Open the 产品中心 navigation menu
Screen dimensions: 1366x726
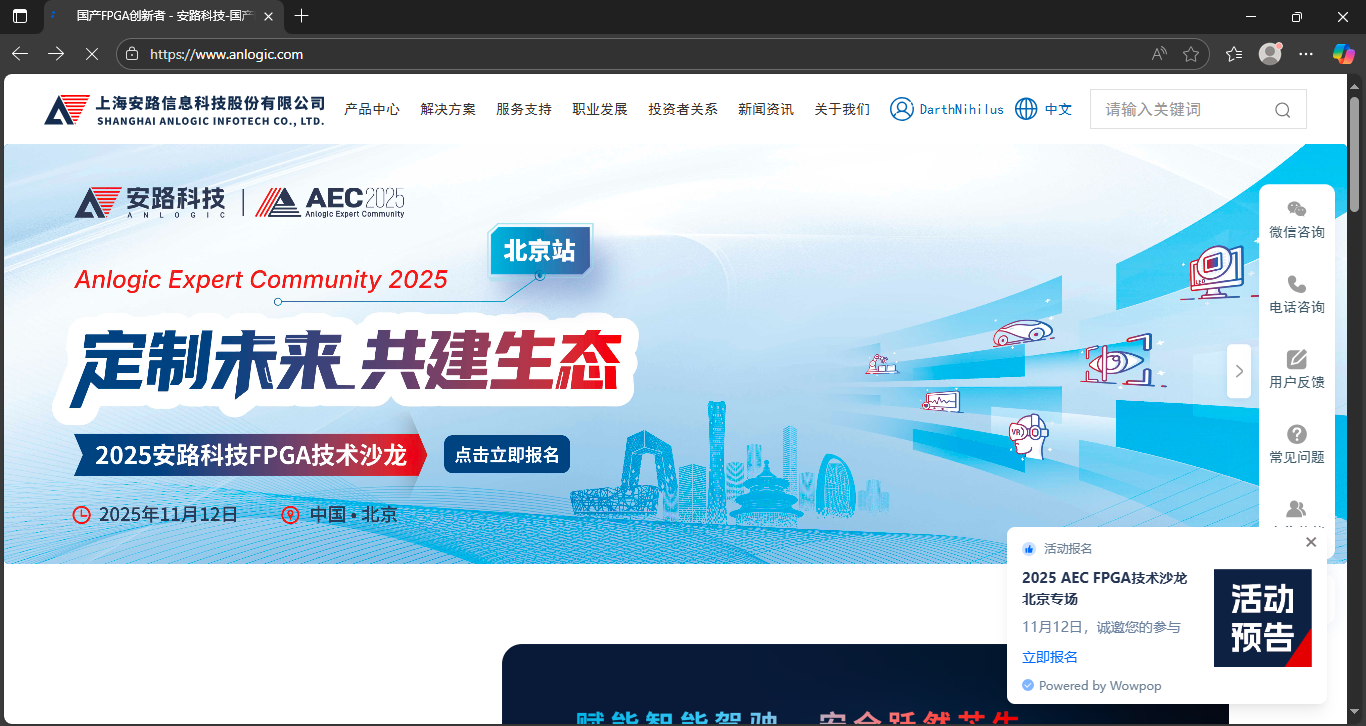pyautogui.click(x=372, y=109)
